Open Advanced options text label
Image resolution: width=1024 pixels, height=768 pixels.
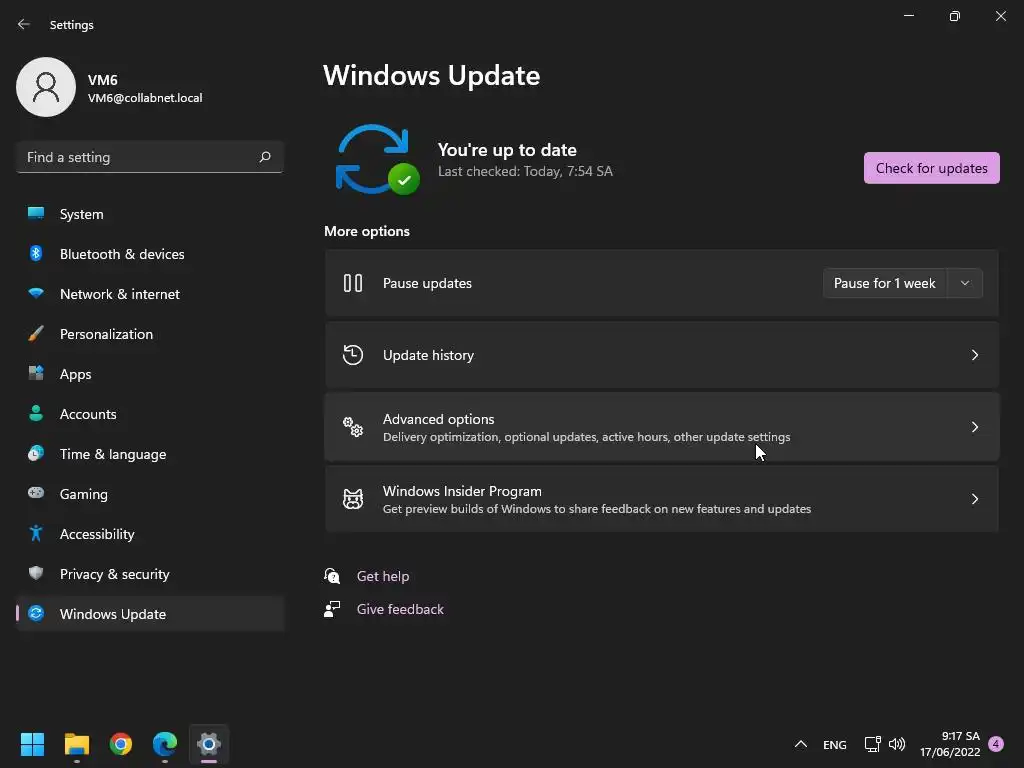438,419
